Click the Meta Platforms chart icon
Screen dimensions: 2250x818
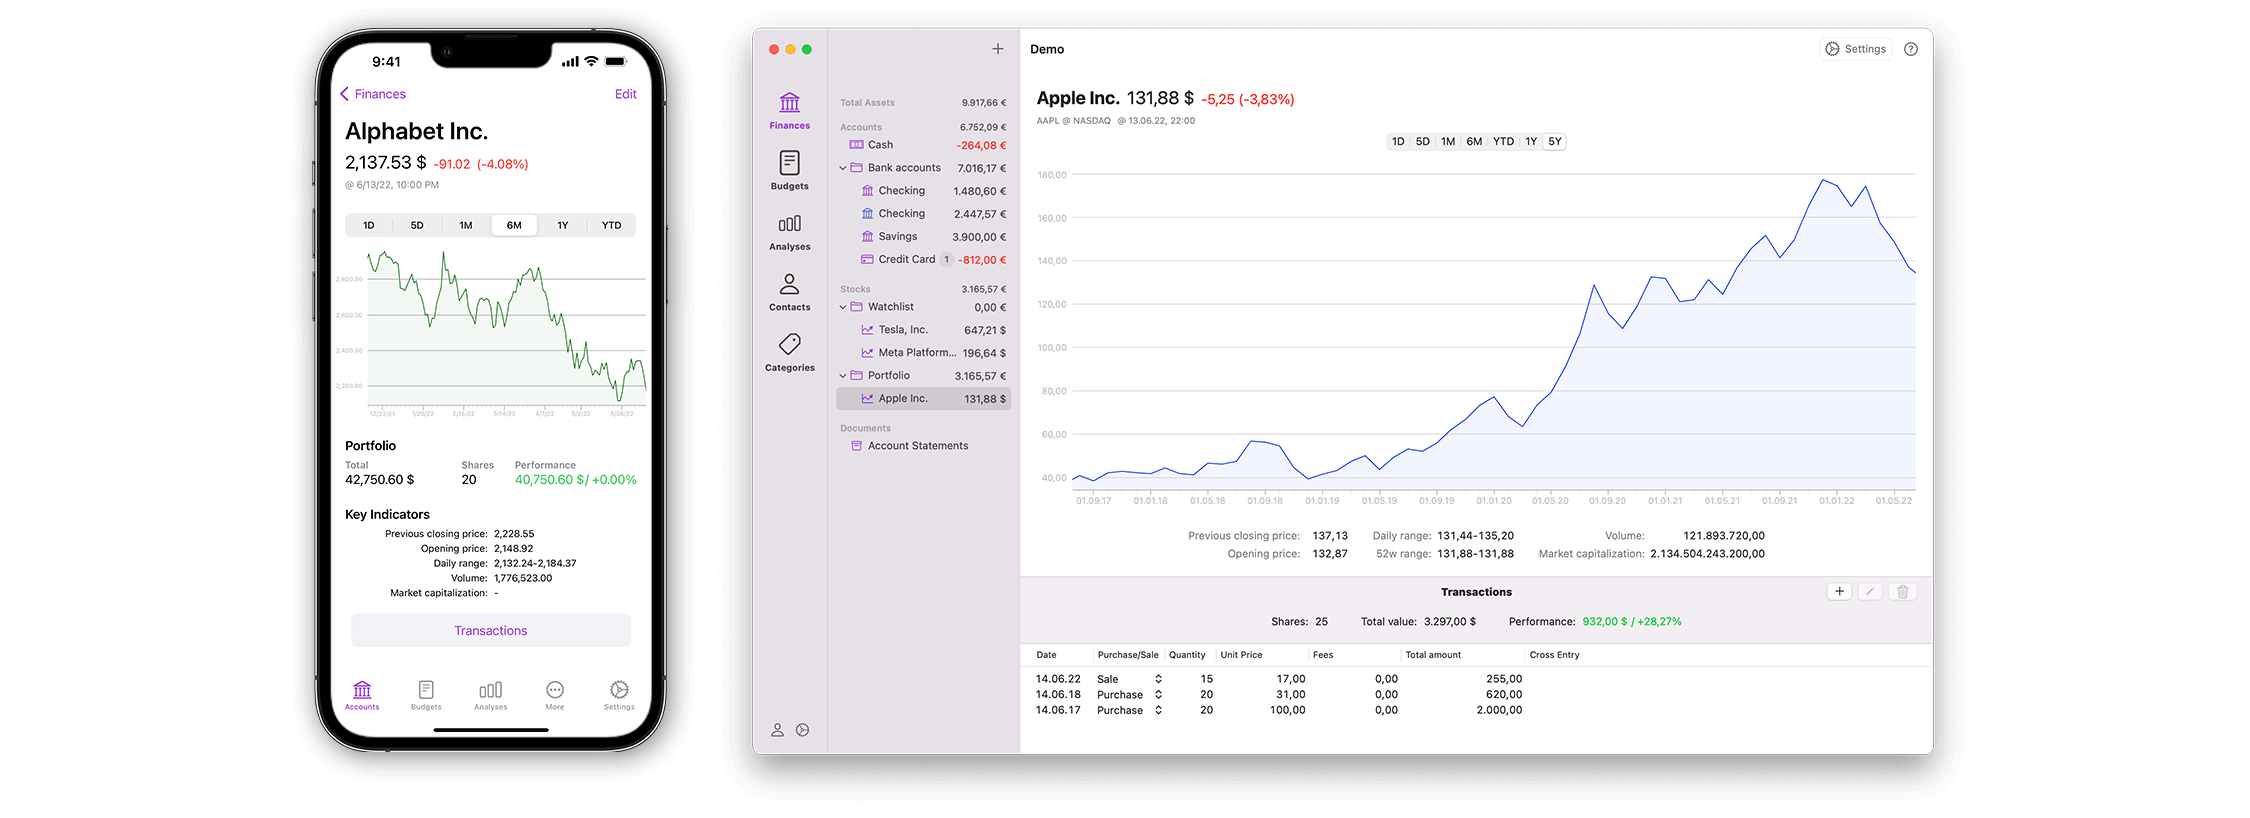(867, 353)
